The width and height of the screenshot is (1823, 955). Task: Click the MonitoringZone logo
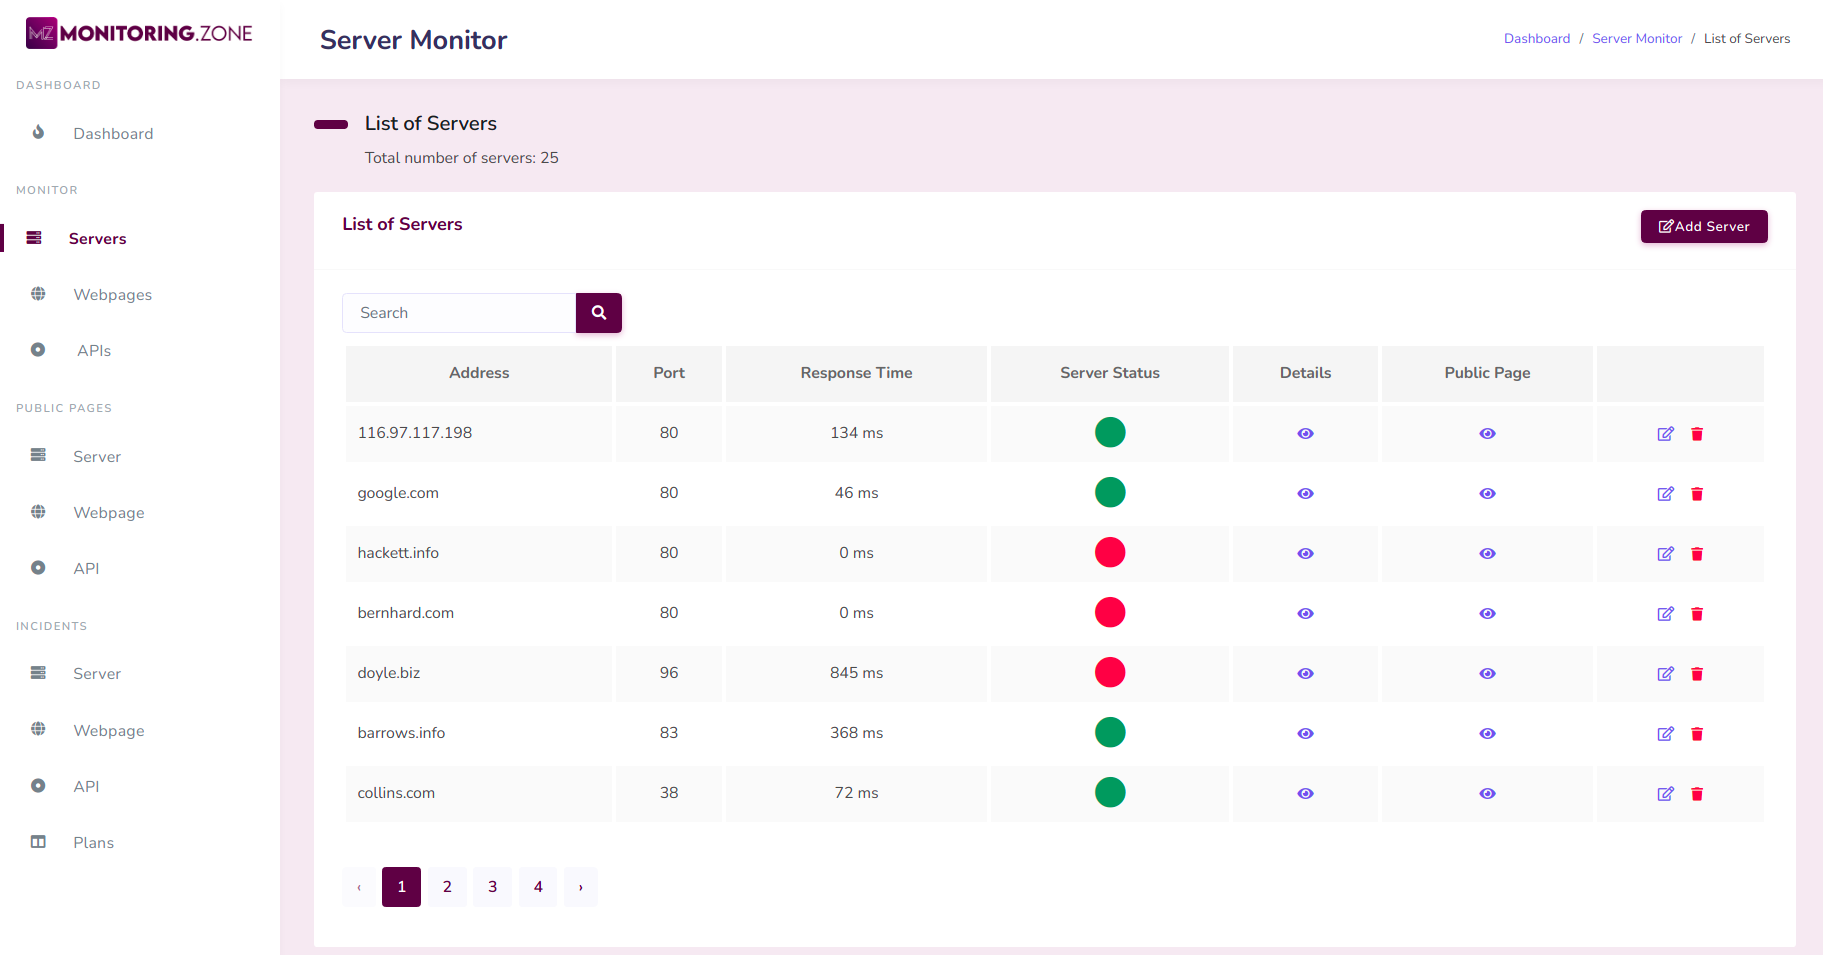click(139, 33)
